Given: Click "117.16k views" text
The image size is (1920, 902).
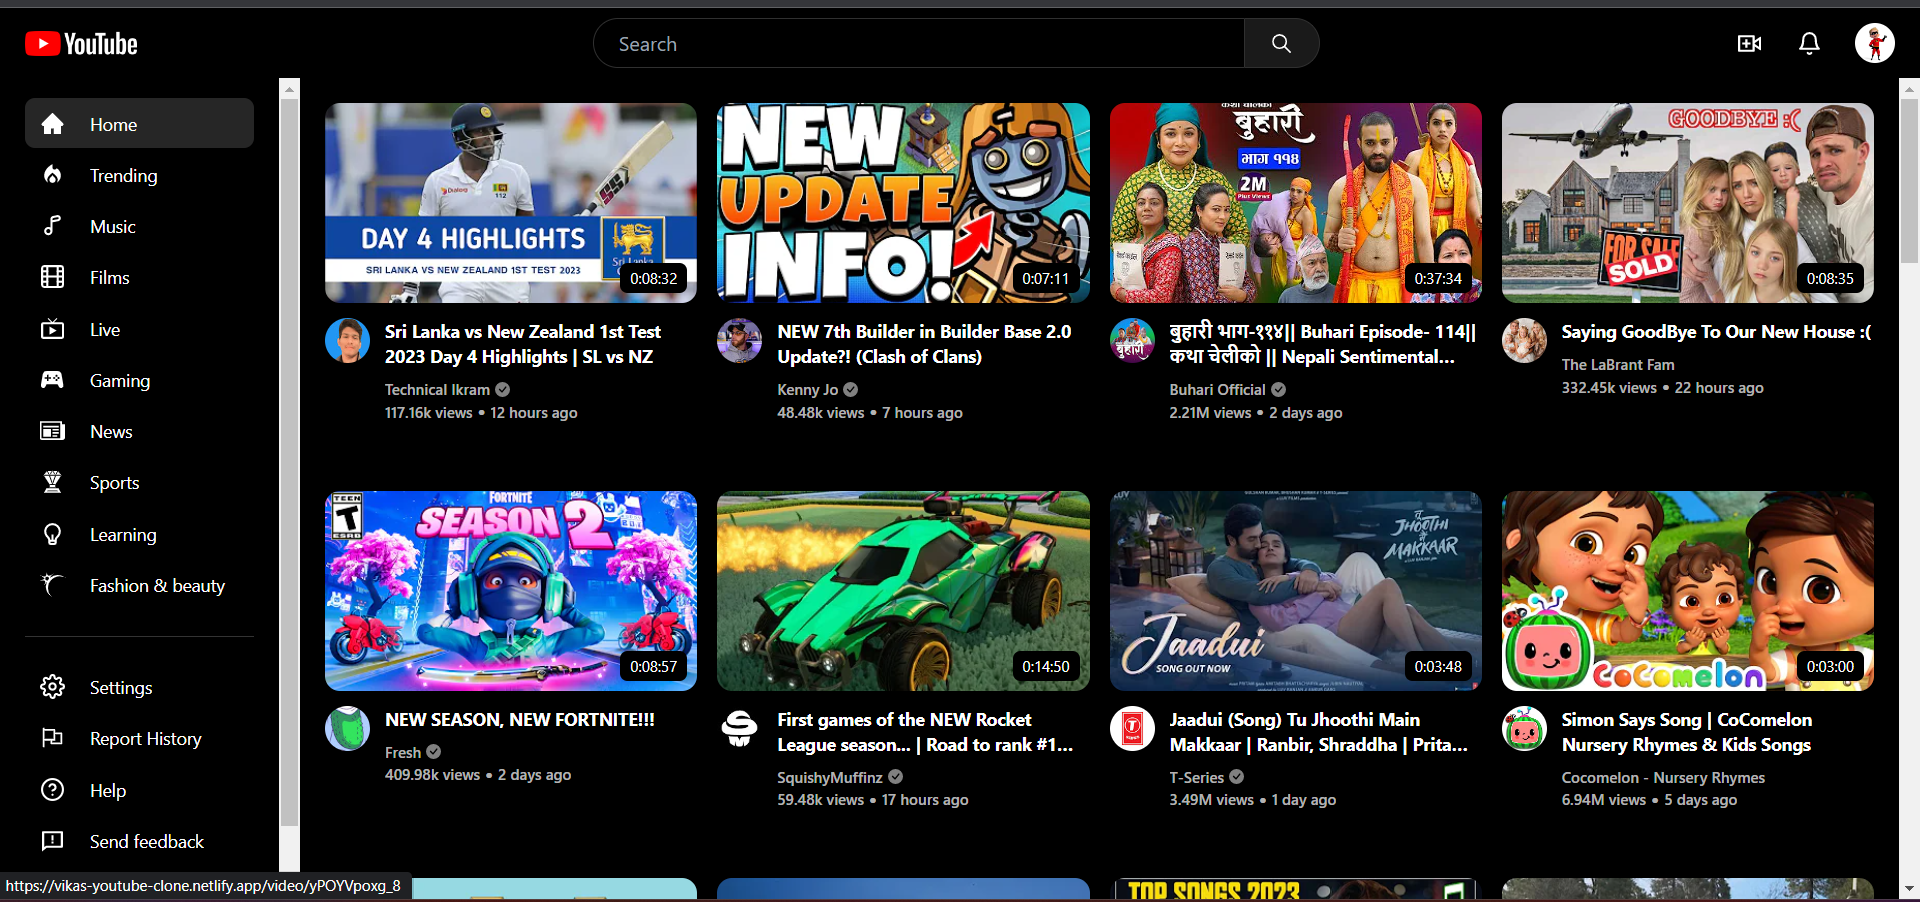Looking at the screenshot, I should 428,413.
